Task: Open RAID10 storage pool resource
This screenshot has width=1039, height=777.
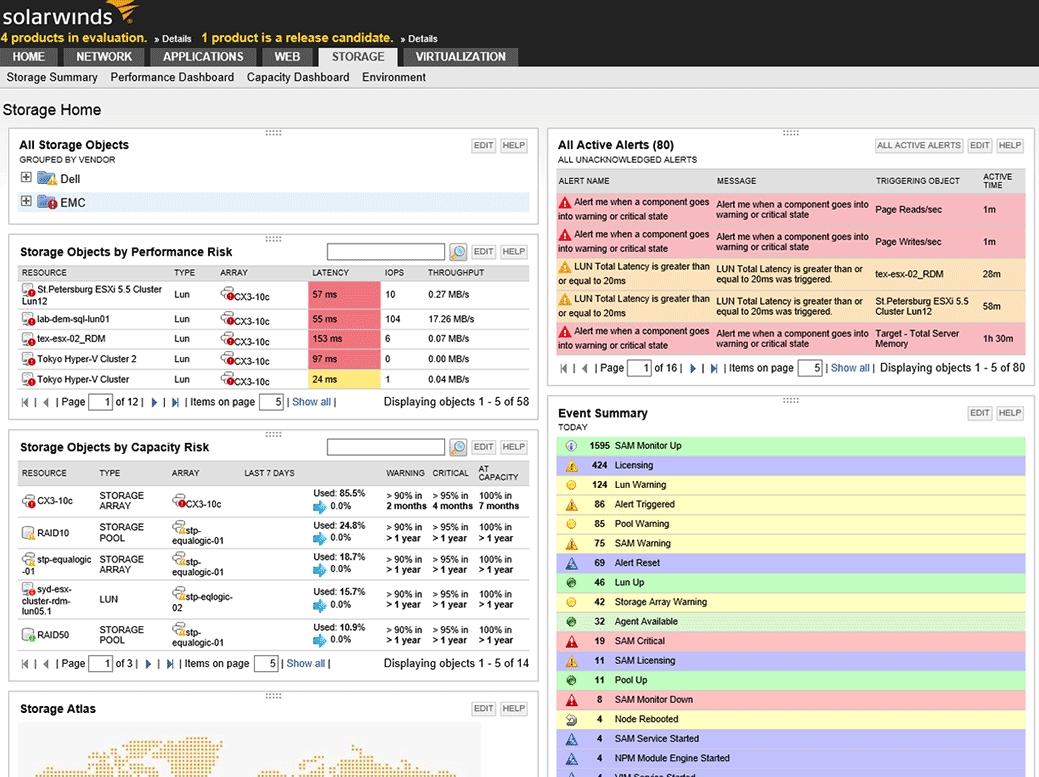Action: click(53, 533)
